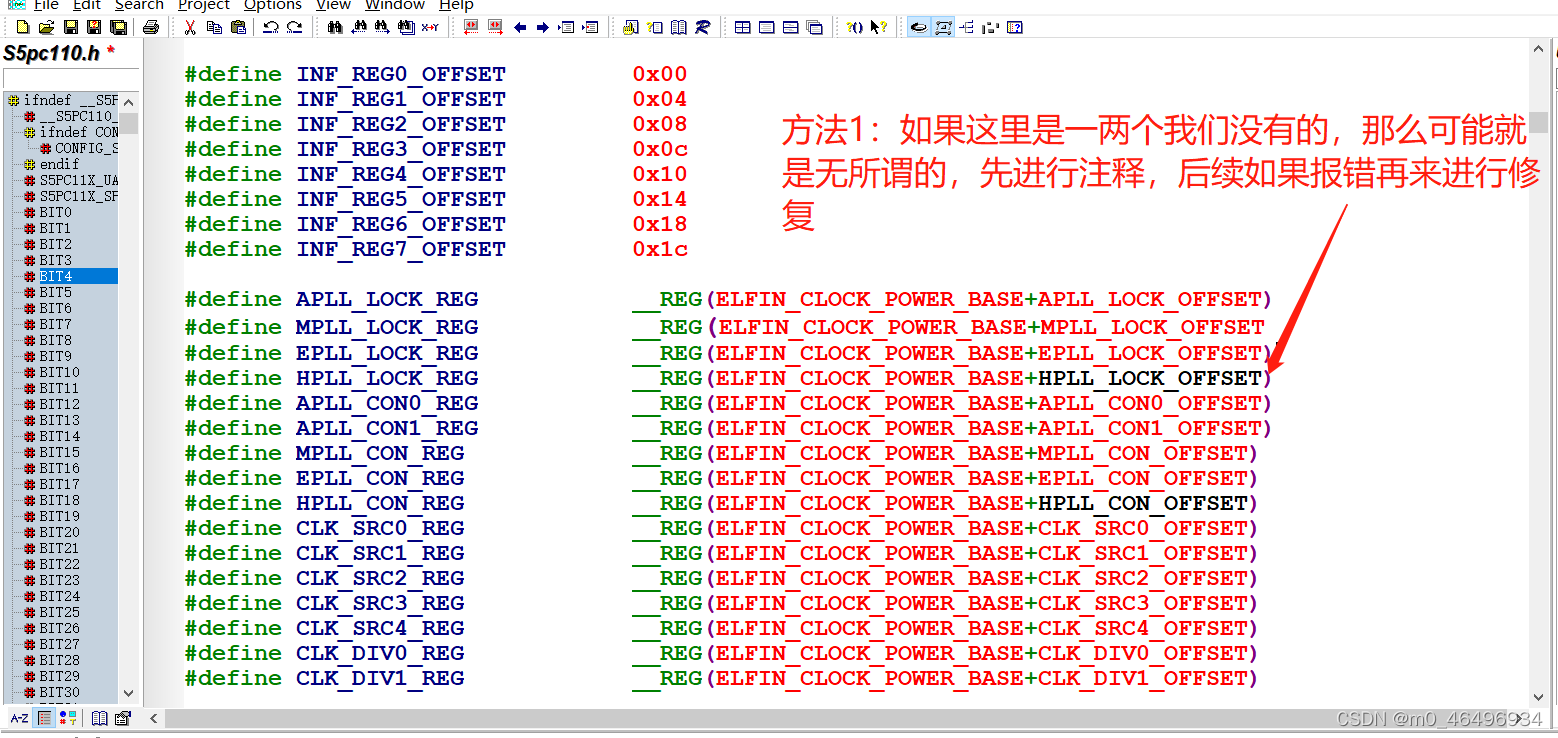Tile windows with the grid layout icon
1558x738 pixels.
(742, 27)
